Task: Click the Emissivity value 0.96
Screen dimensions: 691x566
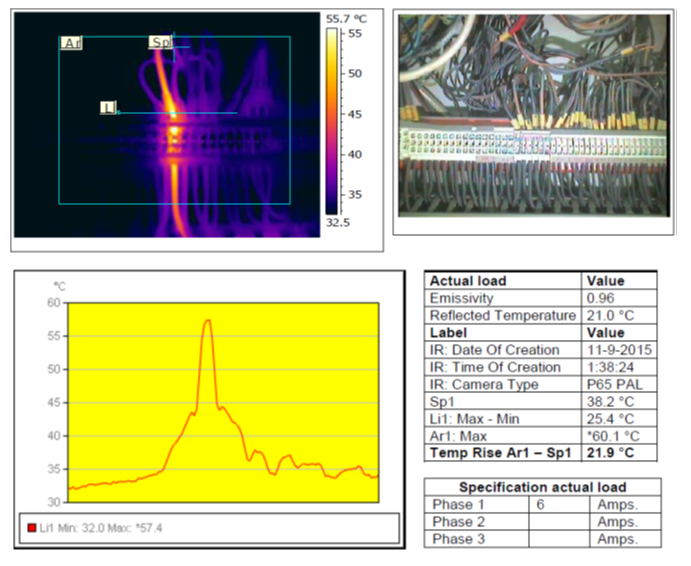Action: [600, 298]
